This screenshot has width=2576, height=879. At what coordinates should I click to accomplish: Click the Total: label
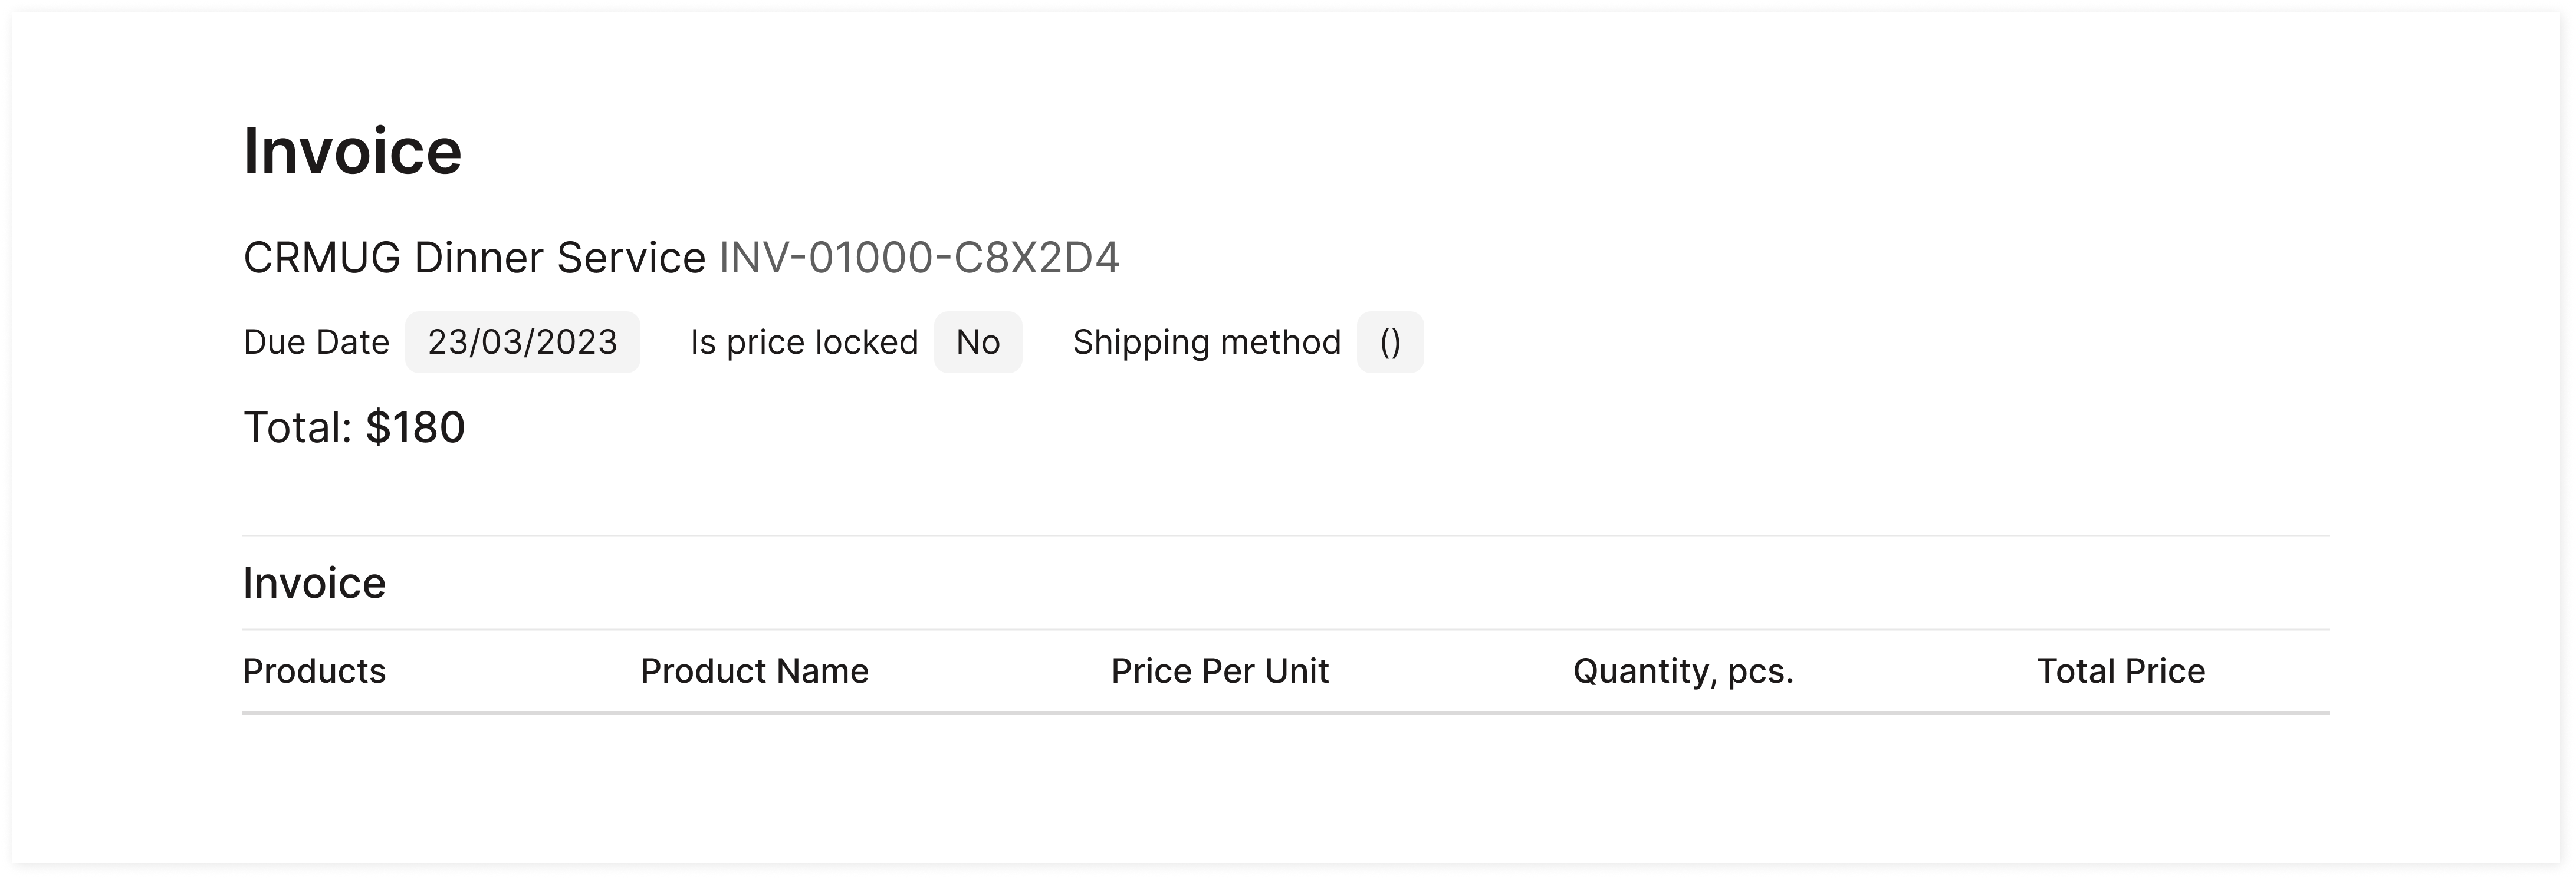tap(298, 428)
